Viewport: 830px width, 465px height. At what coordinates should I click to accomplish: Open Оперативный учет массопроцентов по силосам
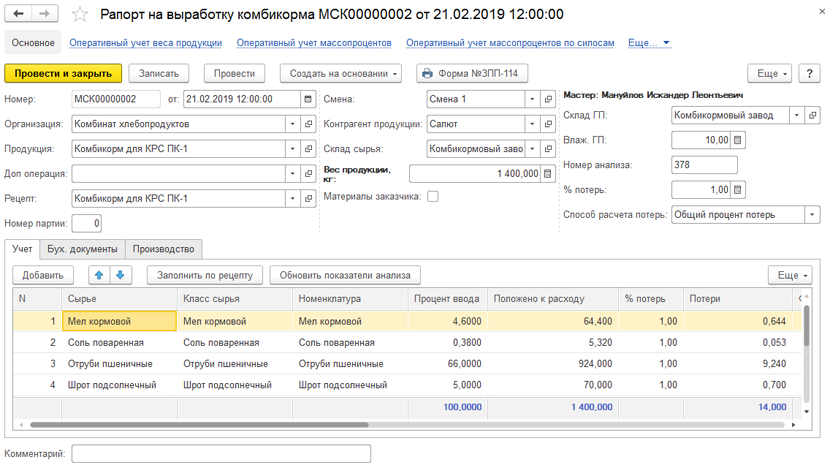(510, 43)
